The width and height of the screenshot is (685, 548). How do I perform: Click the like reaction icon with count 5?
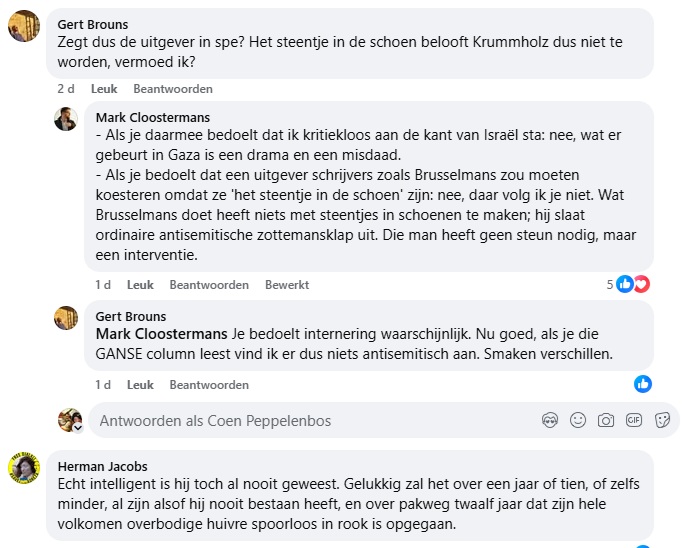coord(625,284)
